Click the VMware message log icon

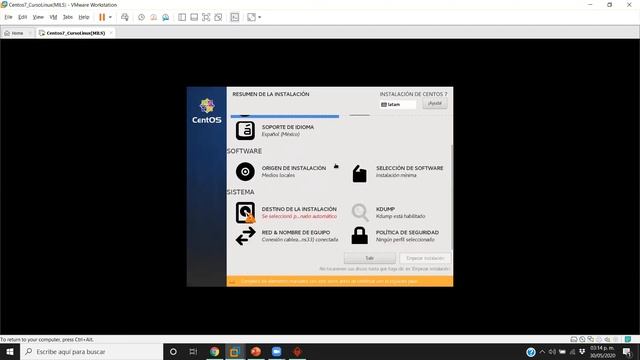628,339
